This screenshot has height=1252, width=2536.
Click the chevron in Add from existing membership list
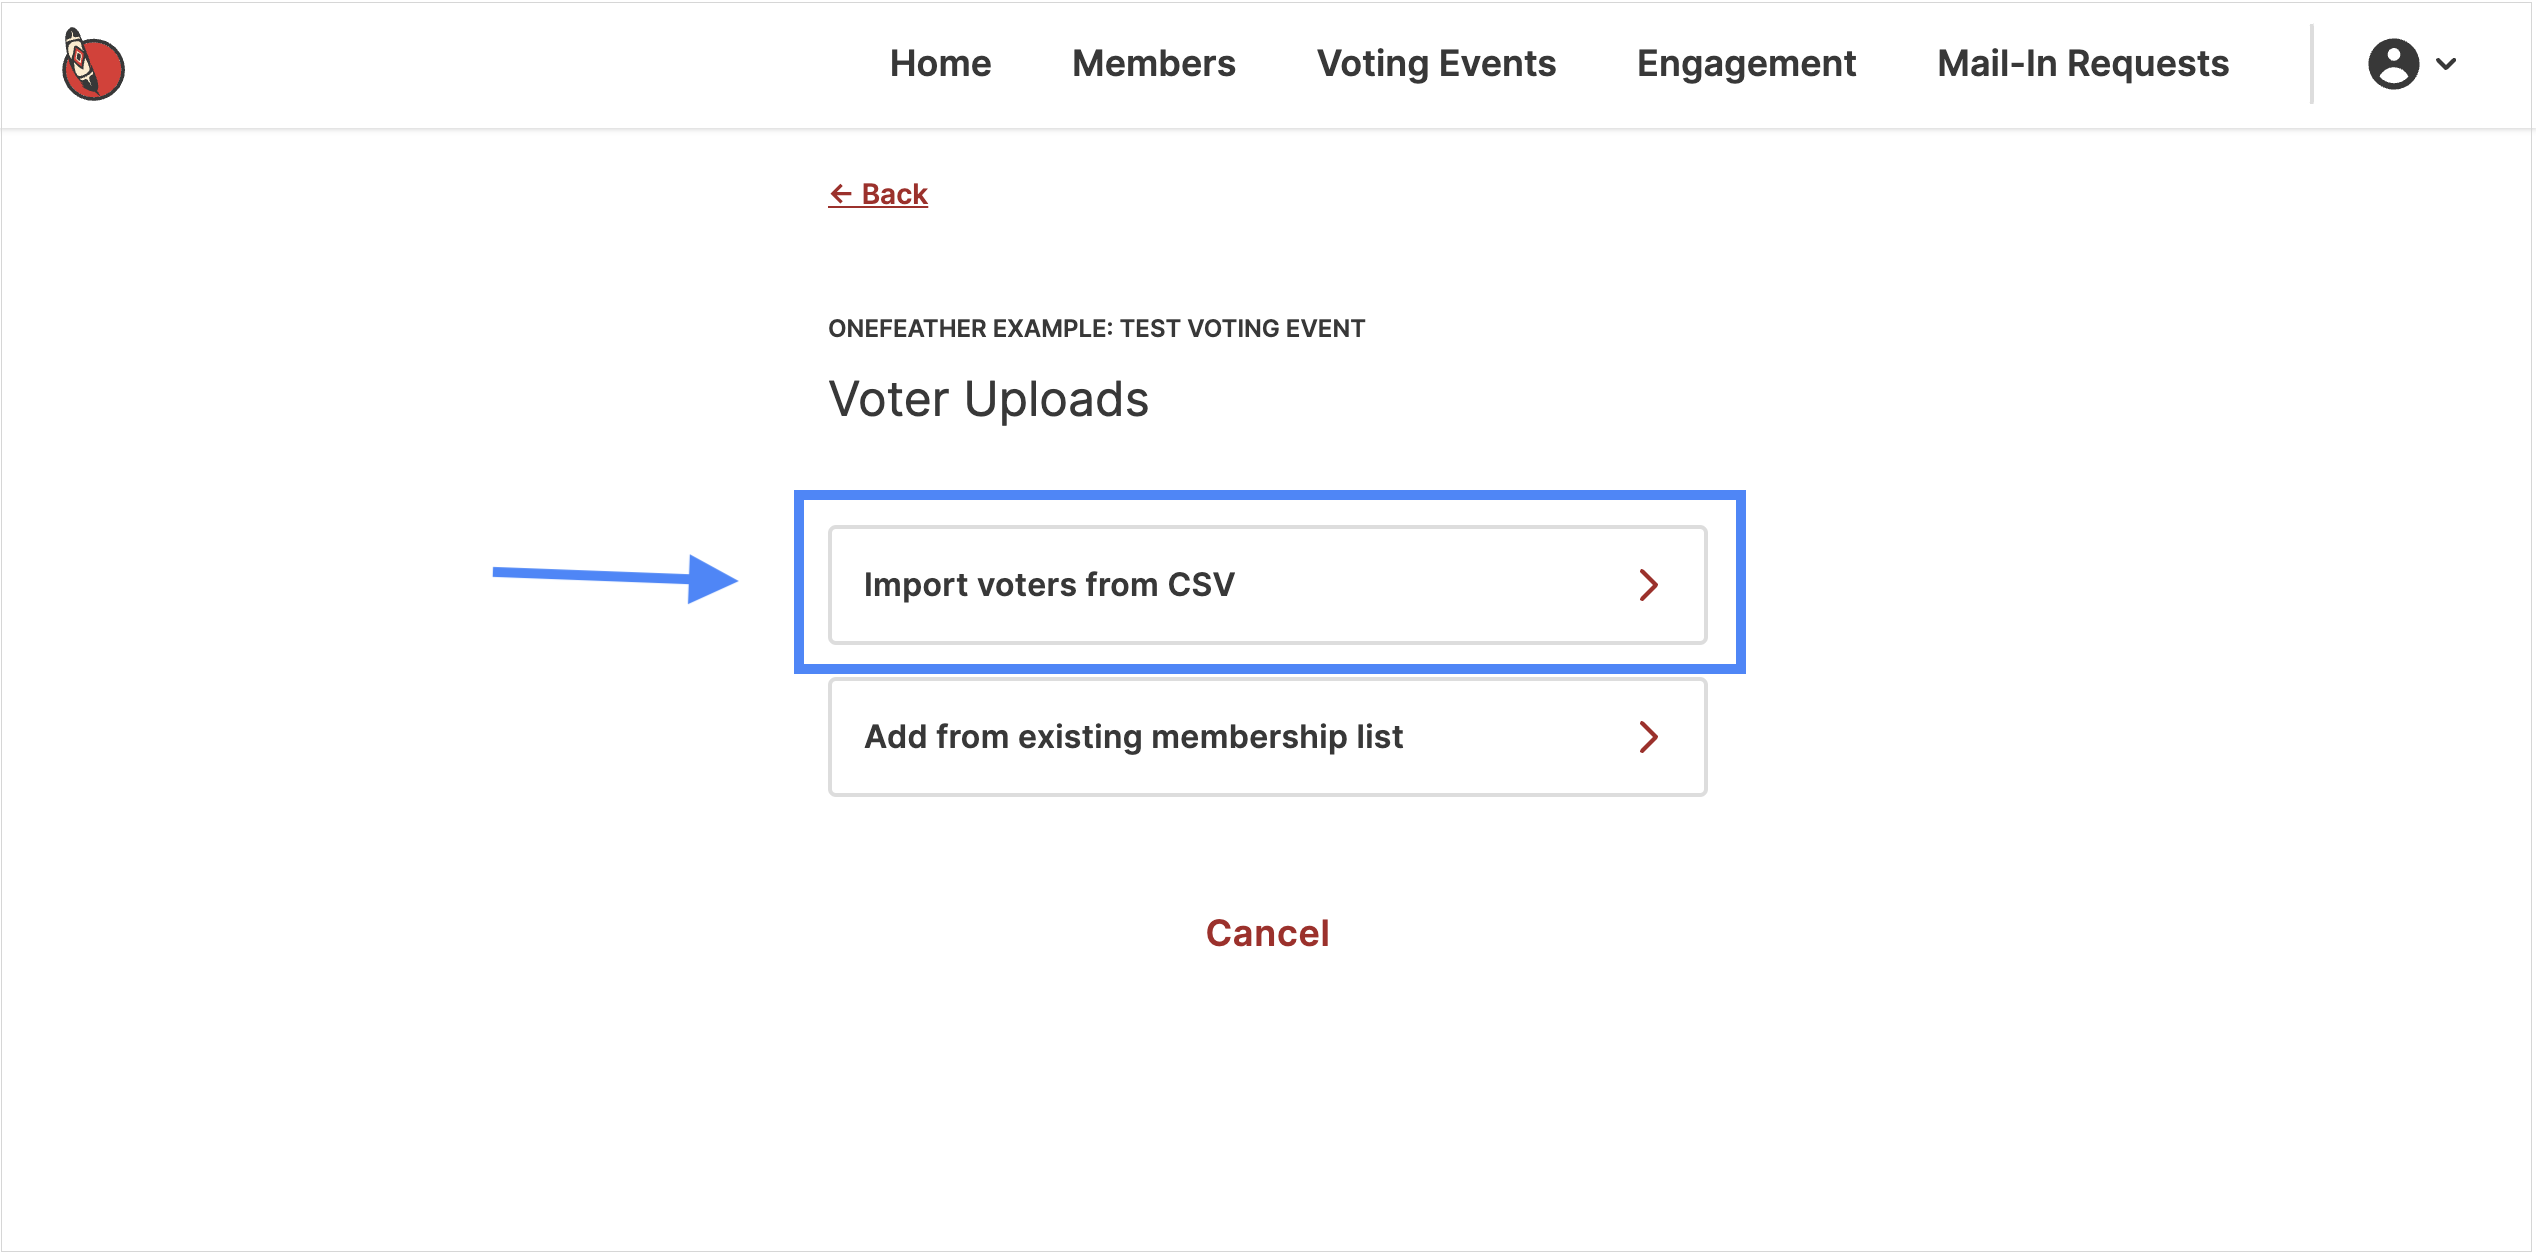tap(1649, 737)
